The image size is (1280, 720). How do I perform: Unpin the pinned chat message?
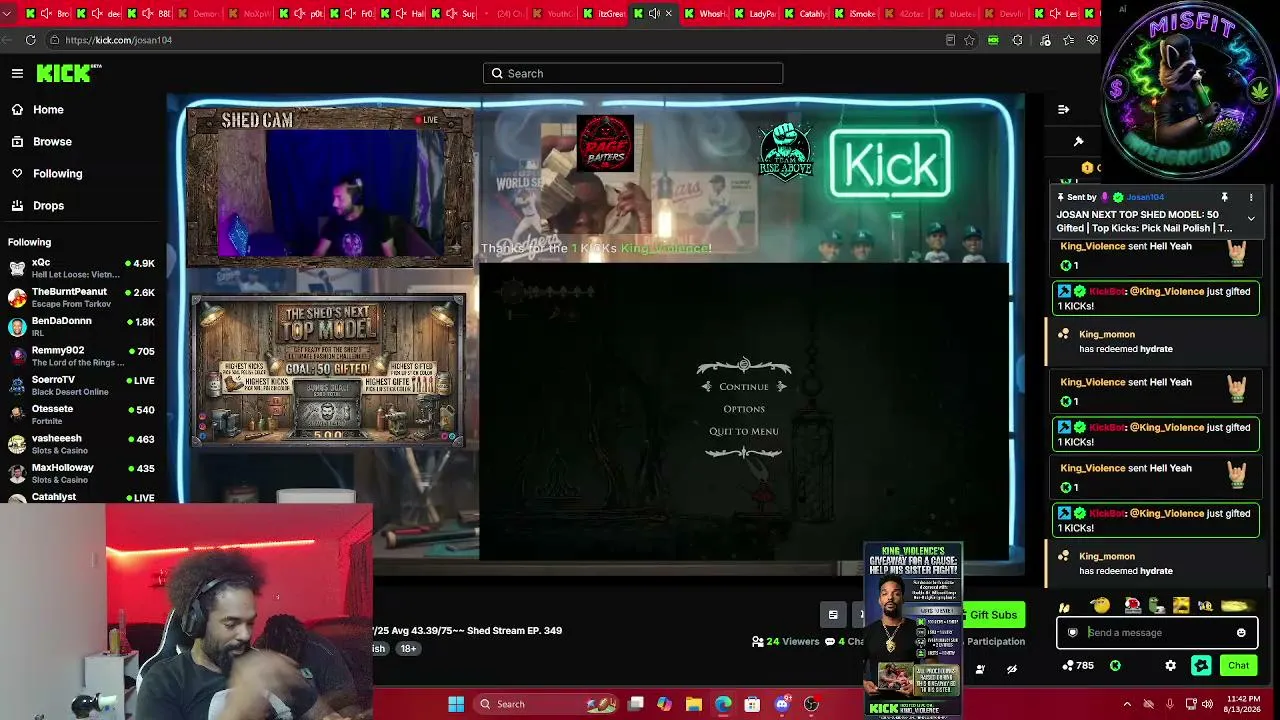tap(1224, 197)
